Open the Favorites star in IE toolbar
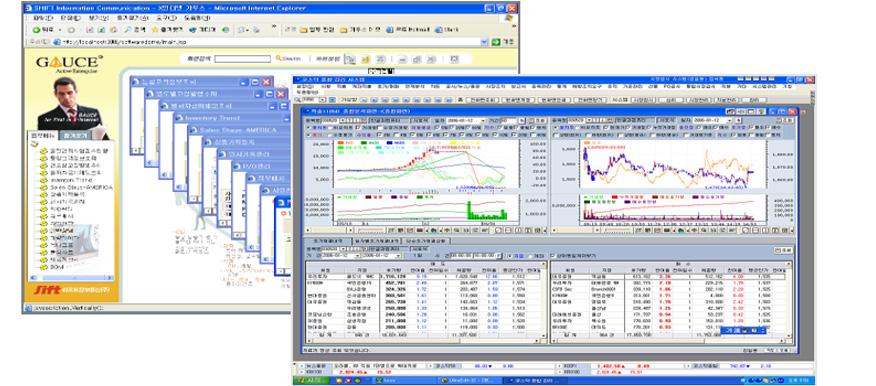 167,29
